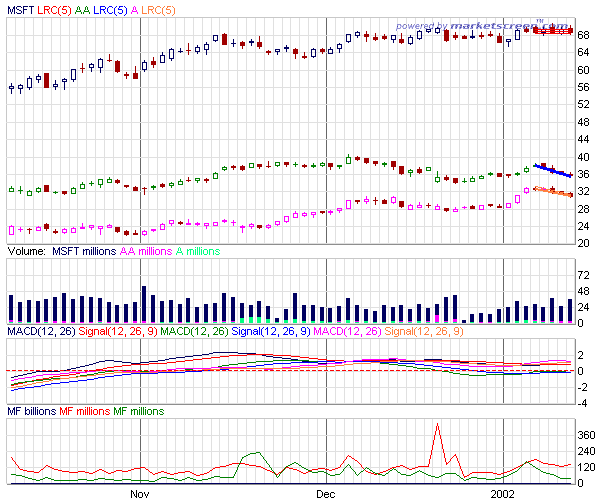
Task: Click the 44 price axis label
Action: tap(583, 140)
